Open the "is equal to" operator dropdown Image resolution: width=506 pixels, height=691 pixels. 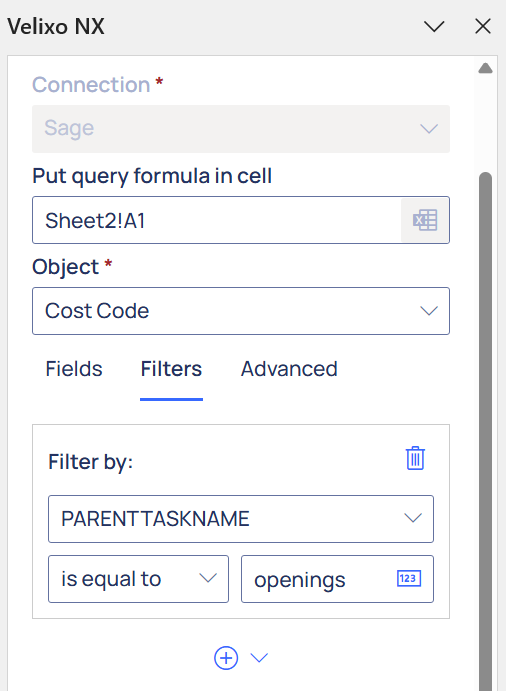(x=138, y=579)
